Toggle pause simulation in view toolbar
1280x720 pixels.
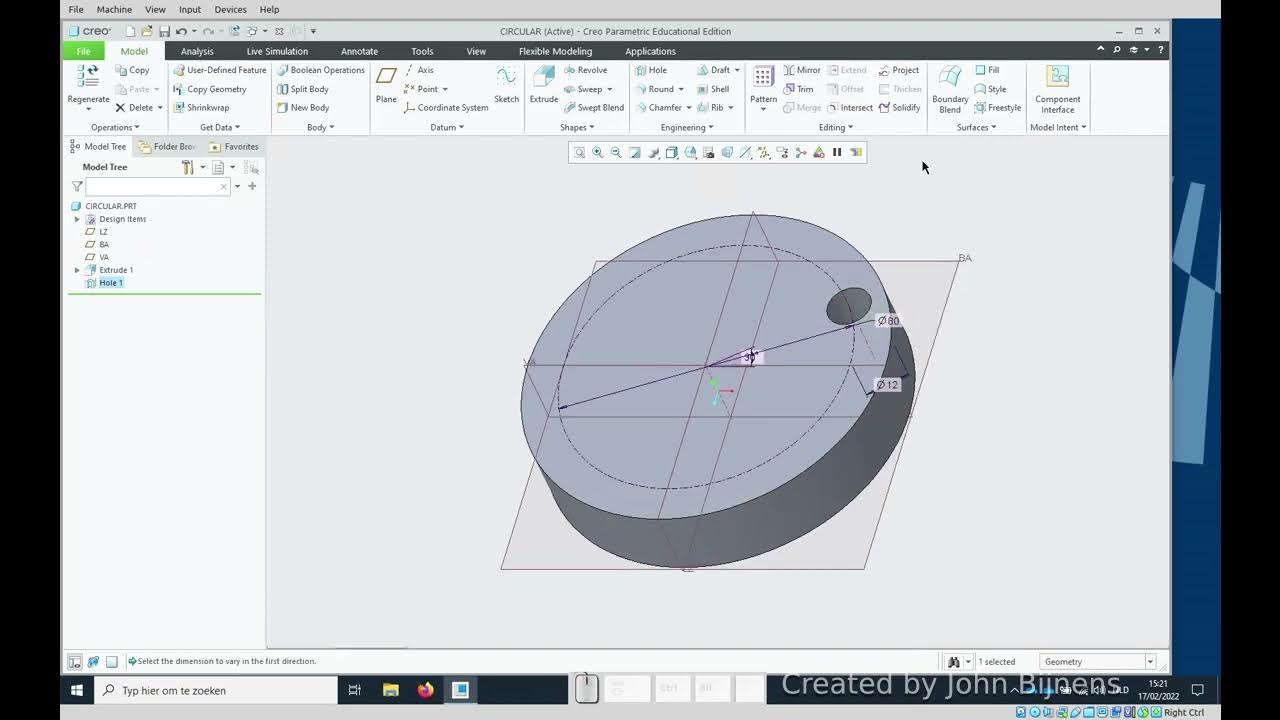[837, 153]
